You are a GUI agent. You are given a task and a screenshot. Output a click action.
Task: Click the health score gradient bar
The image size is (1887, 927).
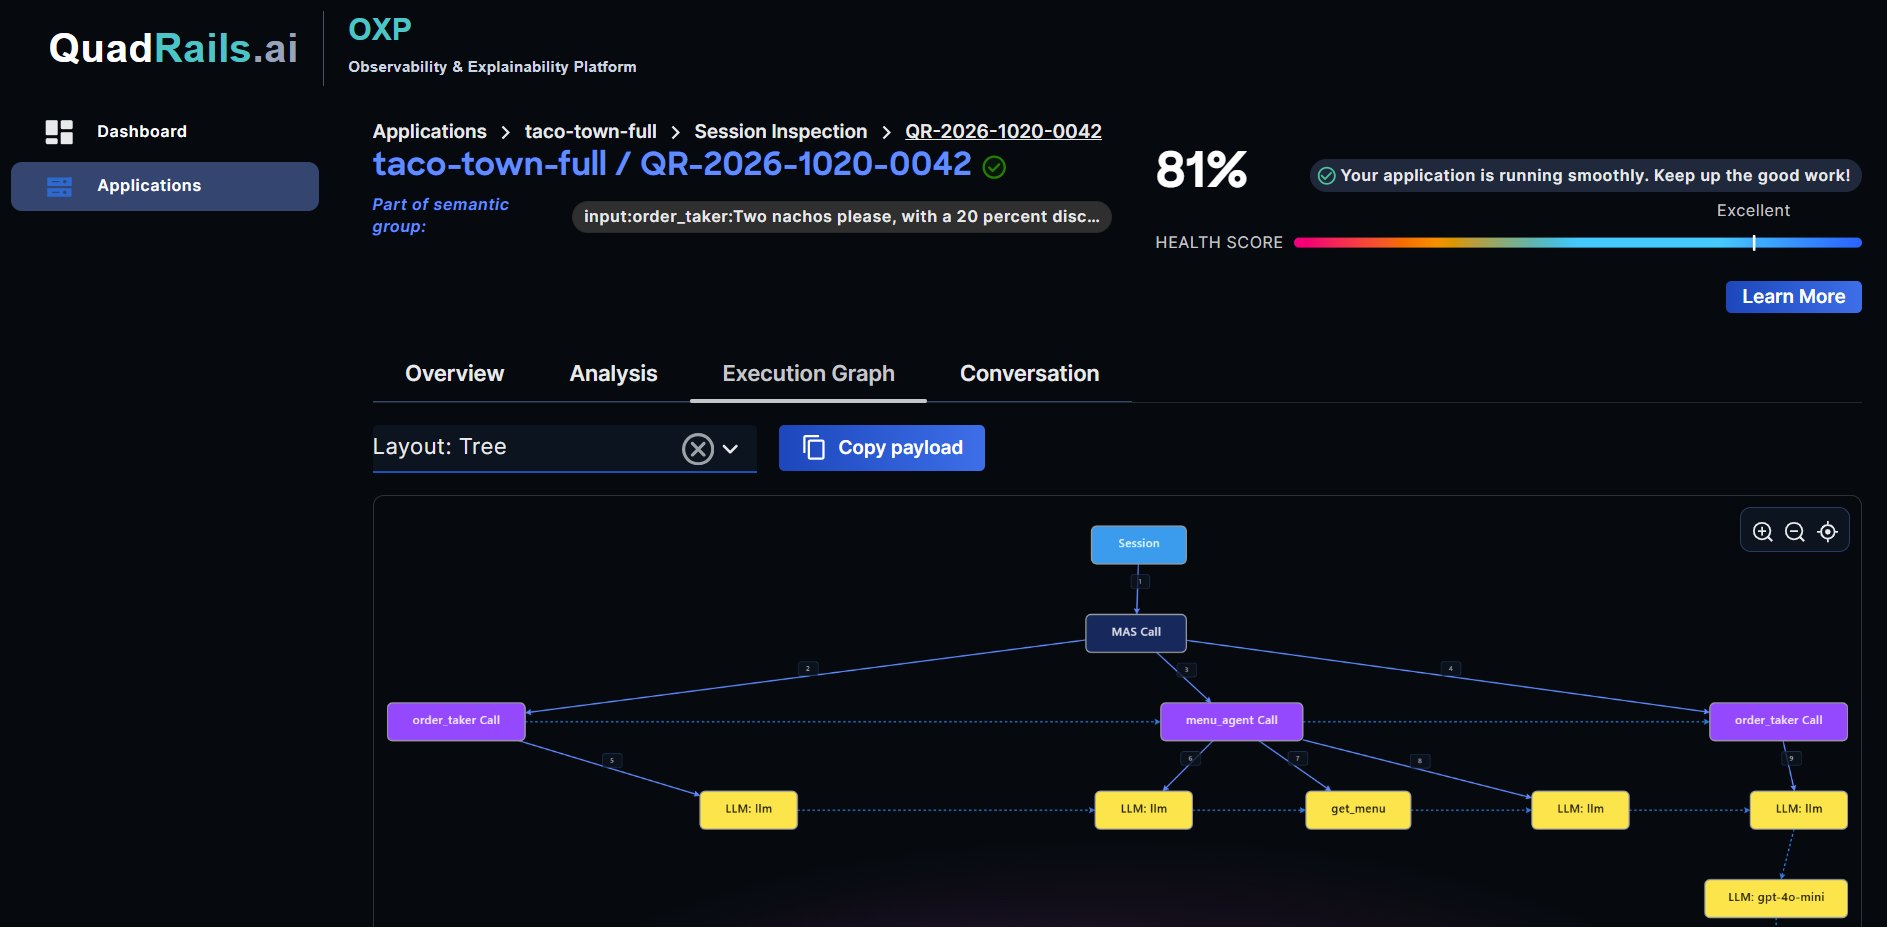[x=1577, y=243]
